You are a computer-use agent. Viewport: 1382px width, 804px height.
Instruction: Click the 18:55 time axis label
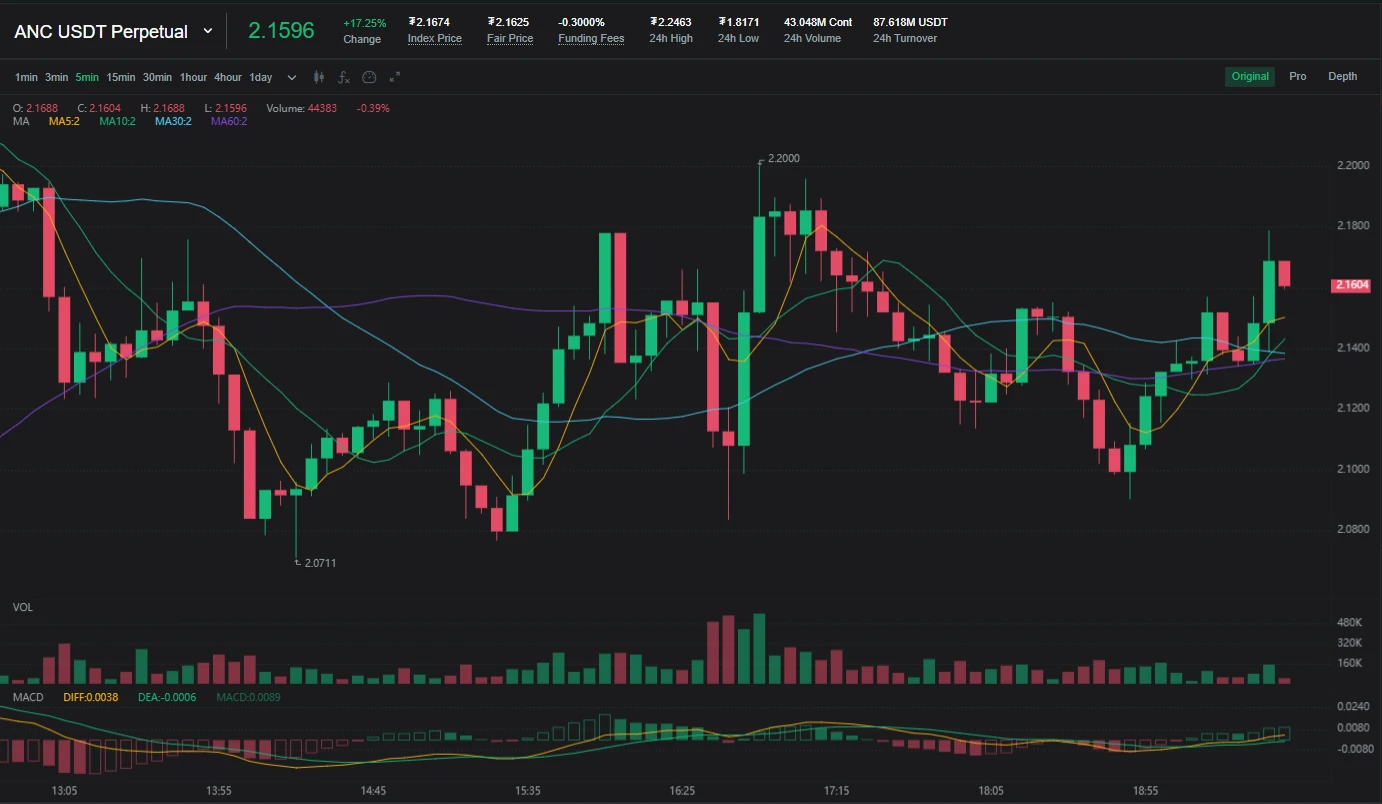point(1145,790)
